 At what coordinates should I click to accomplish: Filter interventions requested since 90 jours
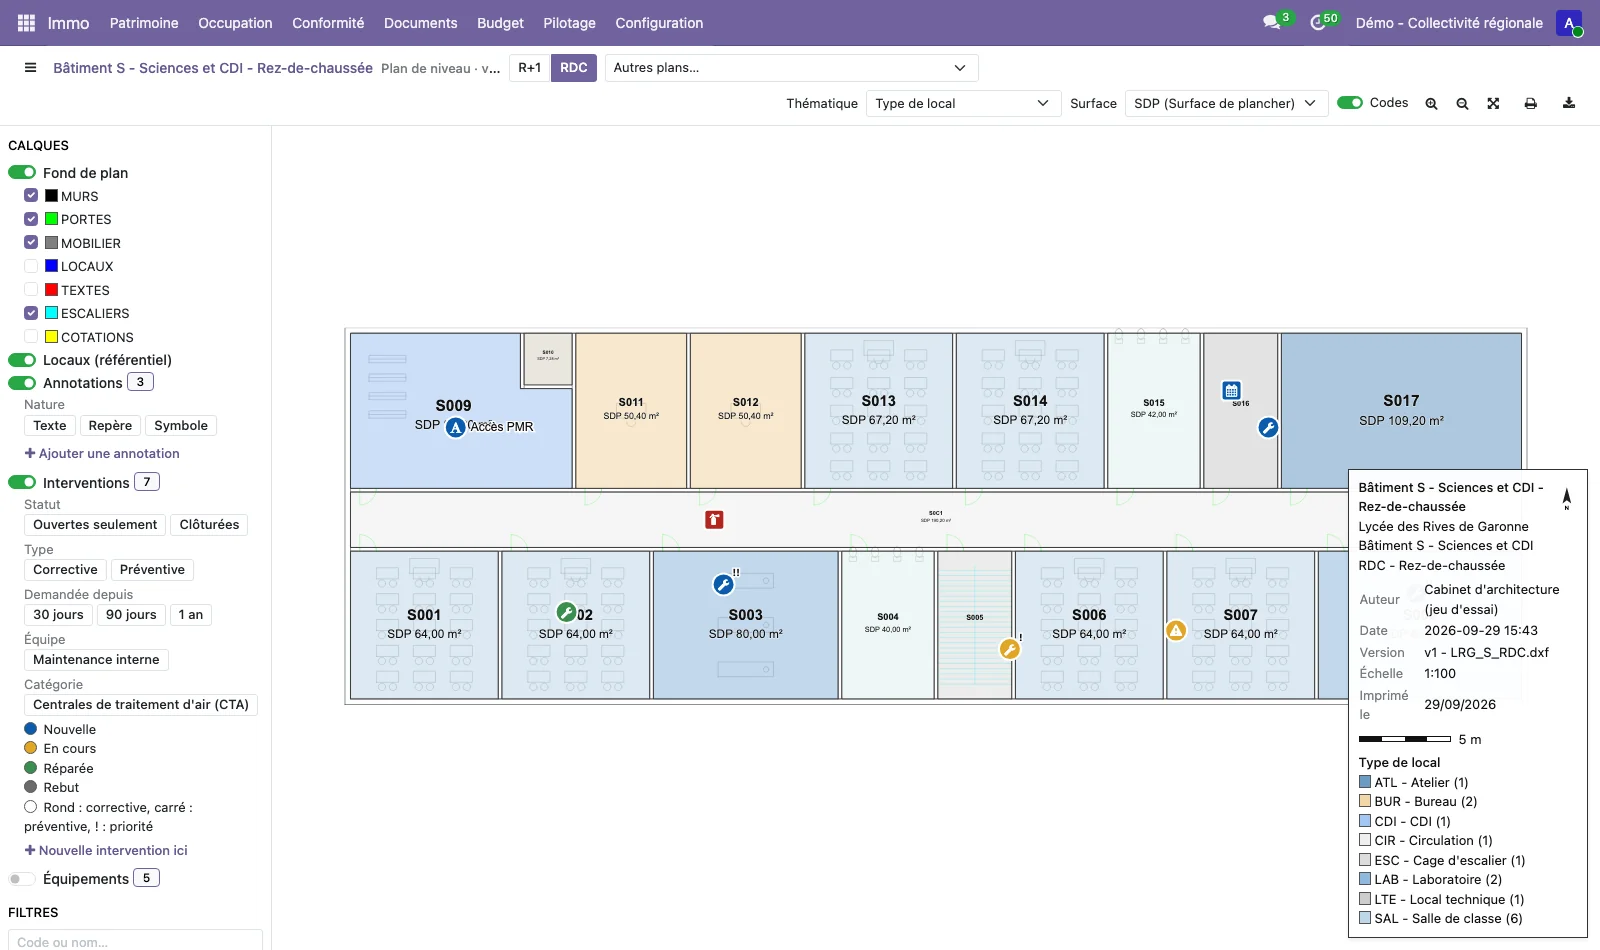131,614
